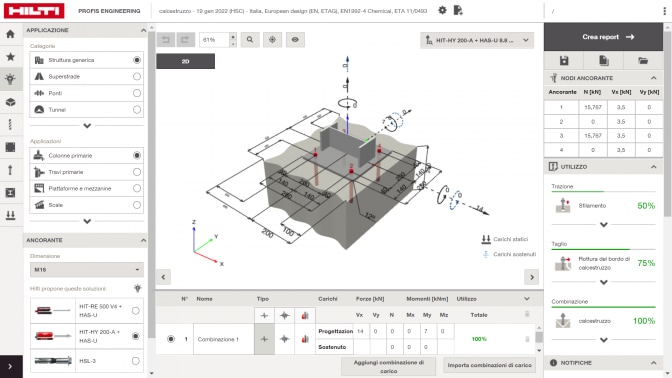Screen dimensions: 672x378
Task: Click the Hilti logo
Action: [x=34, y=11]
